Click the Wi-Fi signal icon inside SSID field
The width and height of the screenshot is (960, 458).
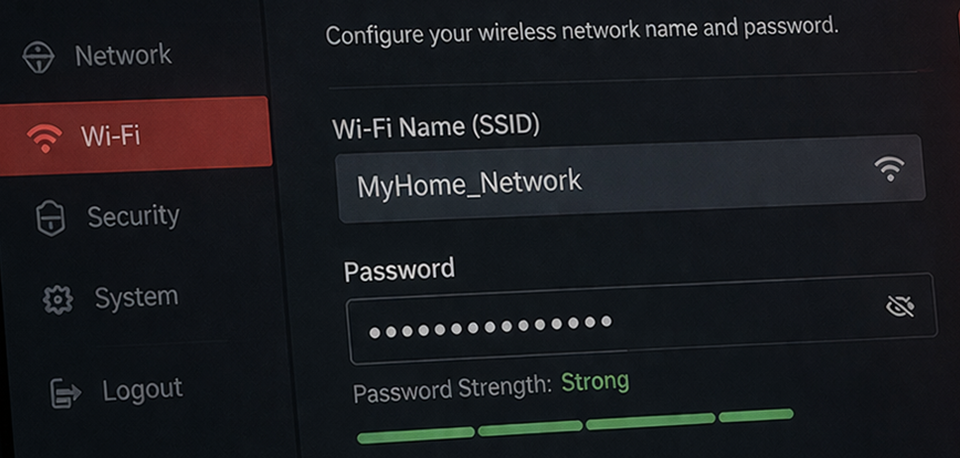pyautogui.click(x=888, y=168)
